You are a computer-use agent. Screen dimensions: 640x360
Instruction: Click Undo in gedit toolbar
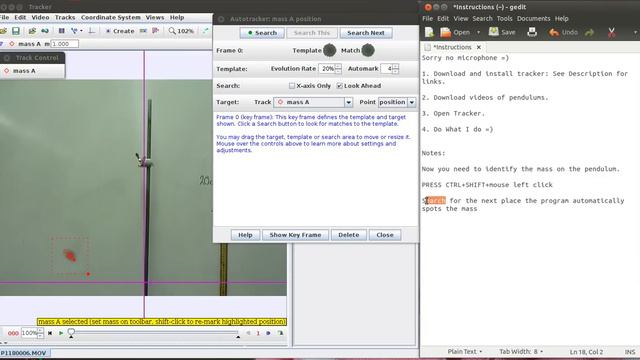coord(563,32)
